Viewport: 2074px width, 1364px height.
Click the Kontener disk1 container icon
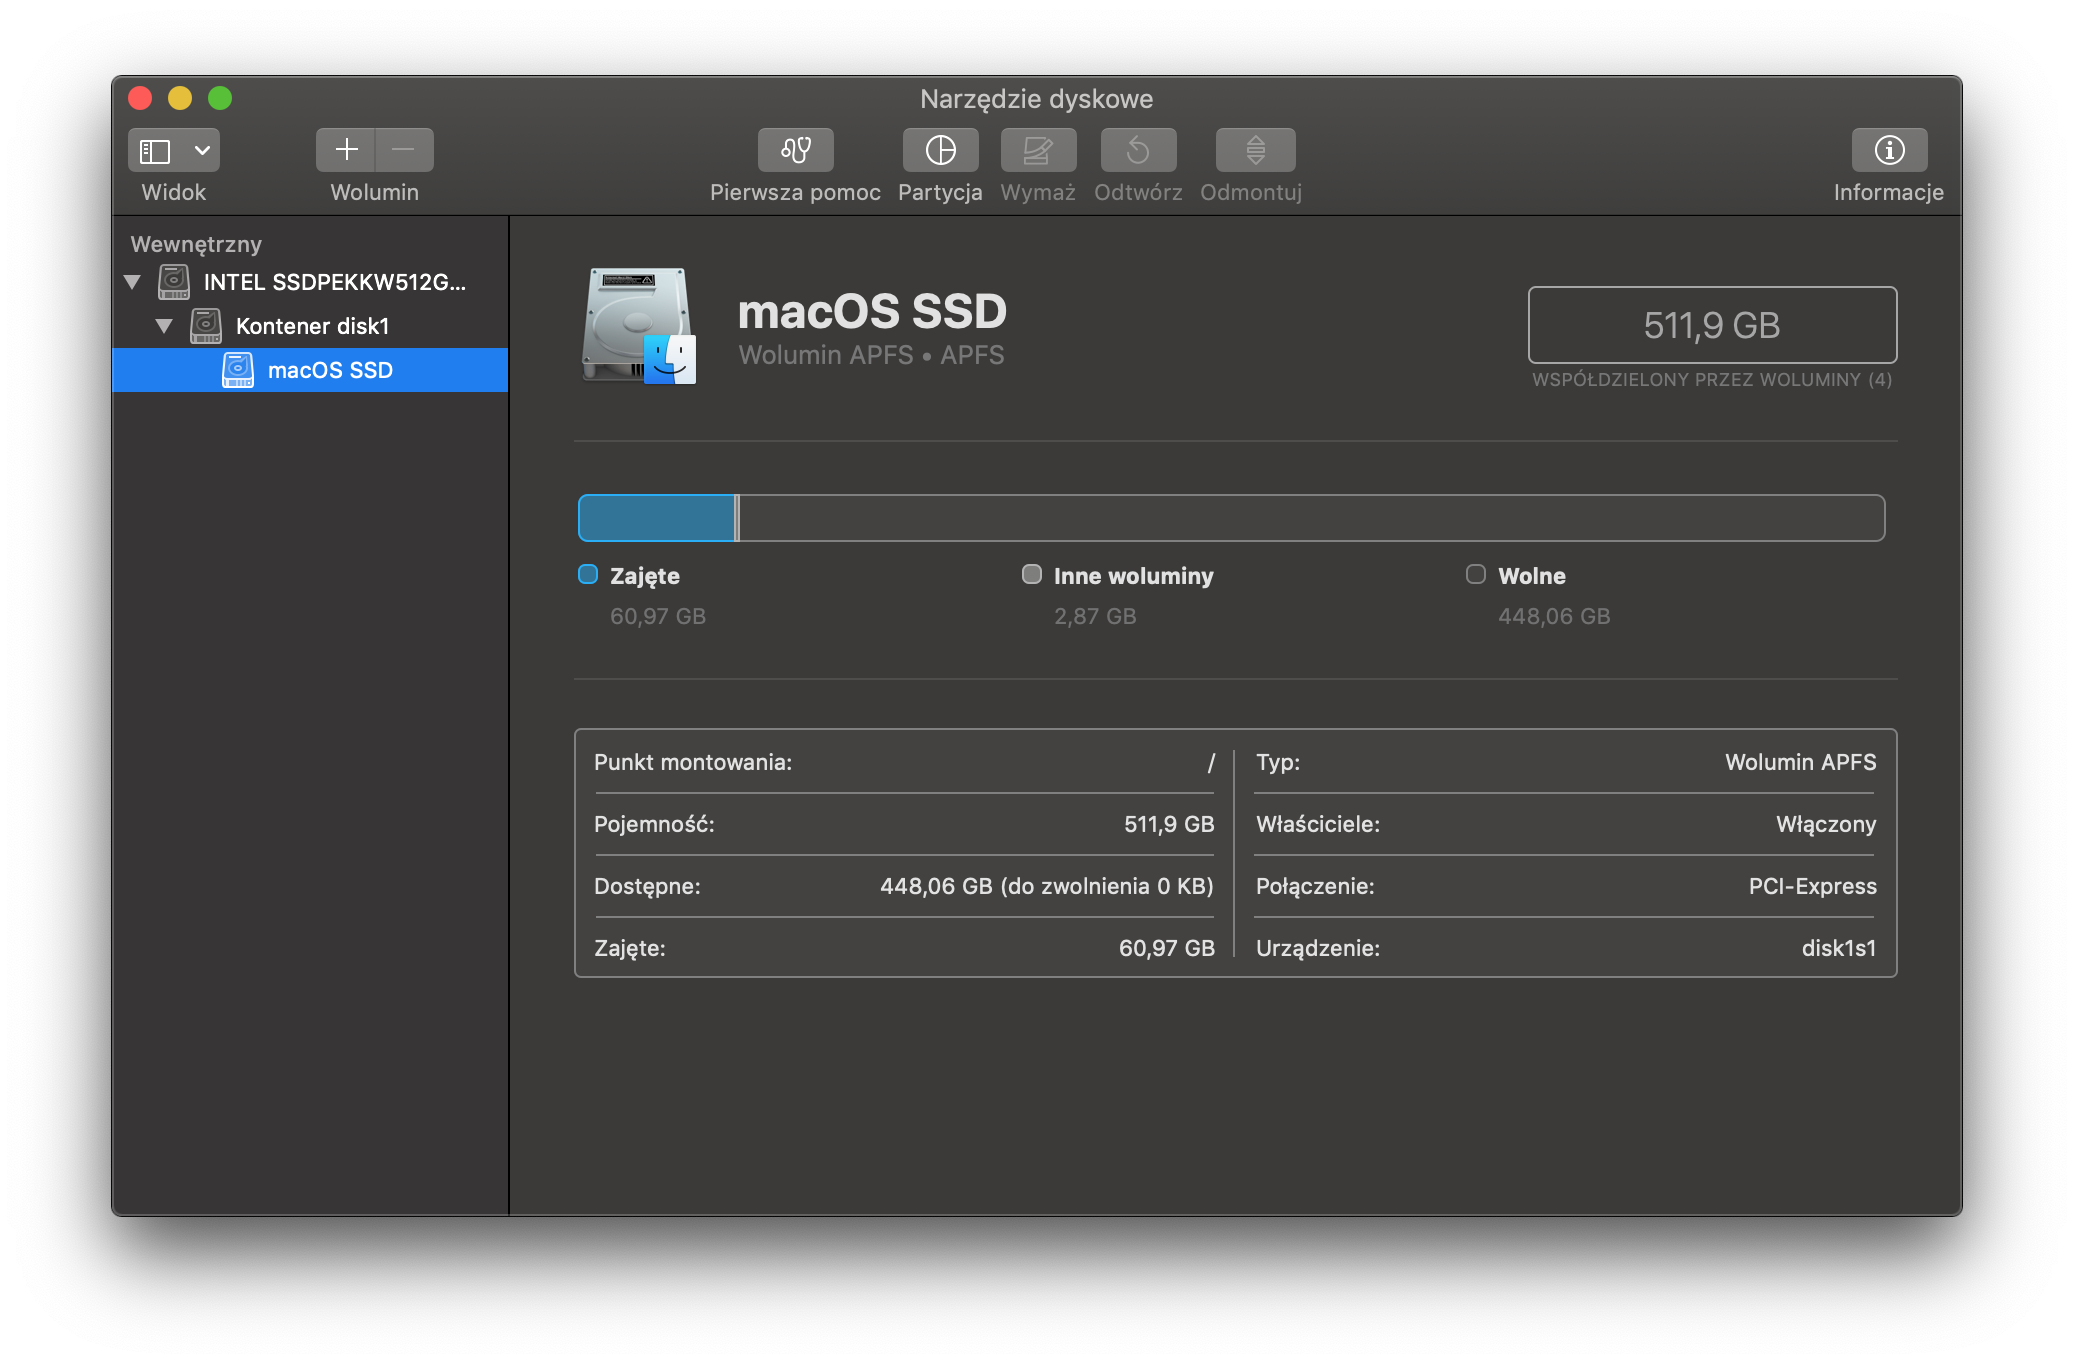[206, 326]
